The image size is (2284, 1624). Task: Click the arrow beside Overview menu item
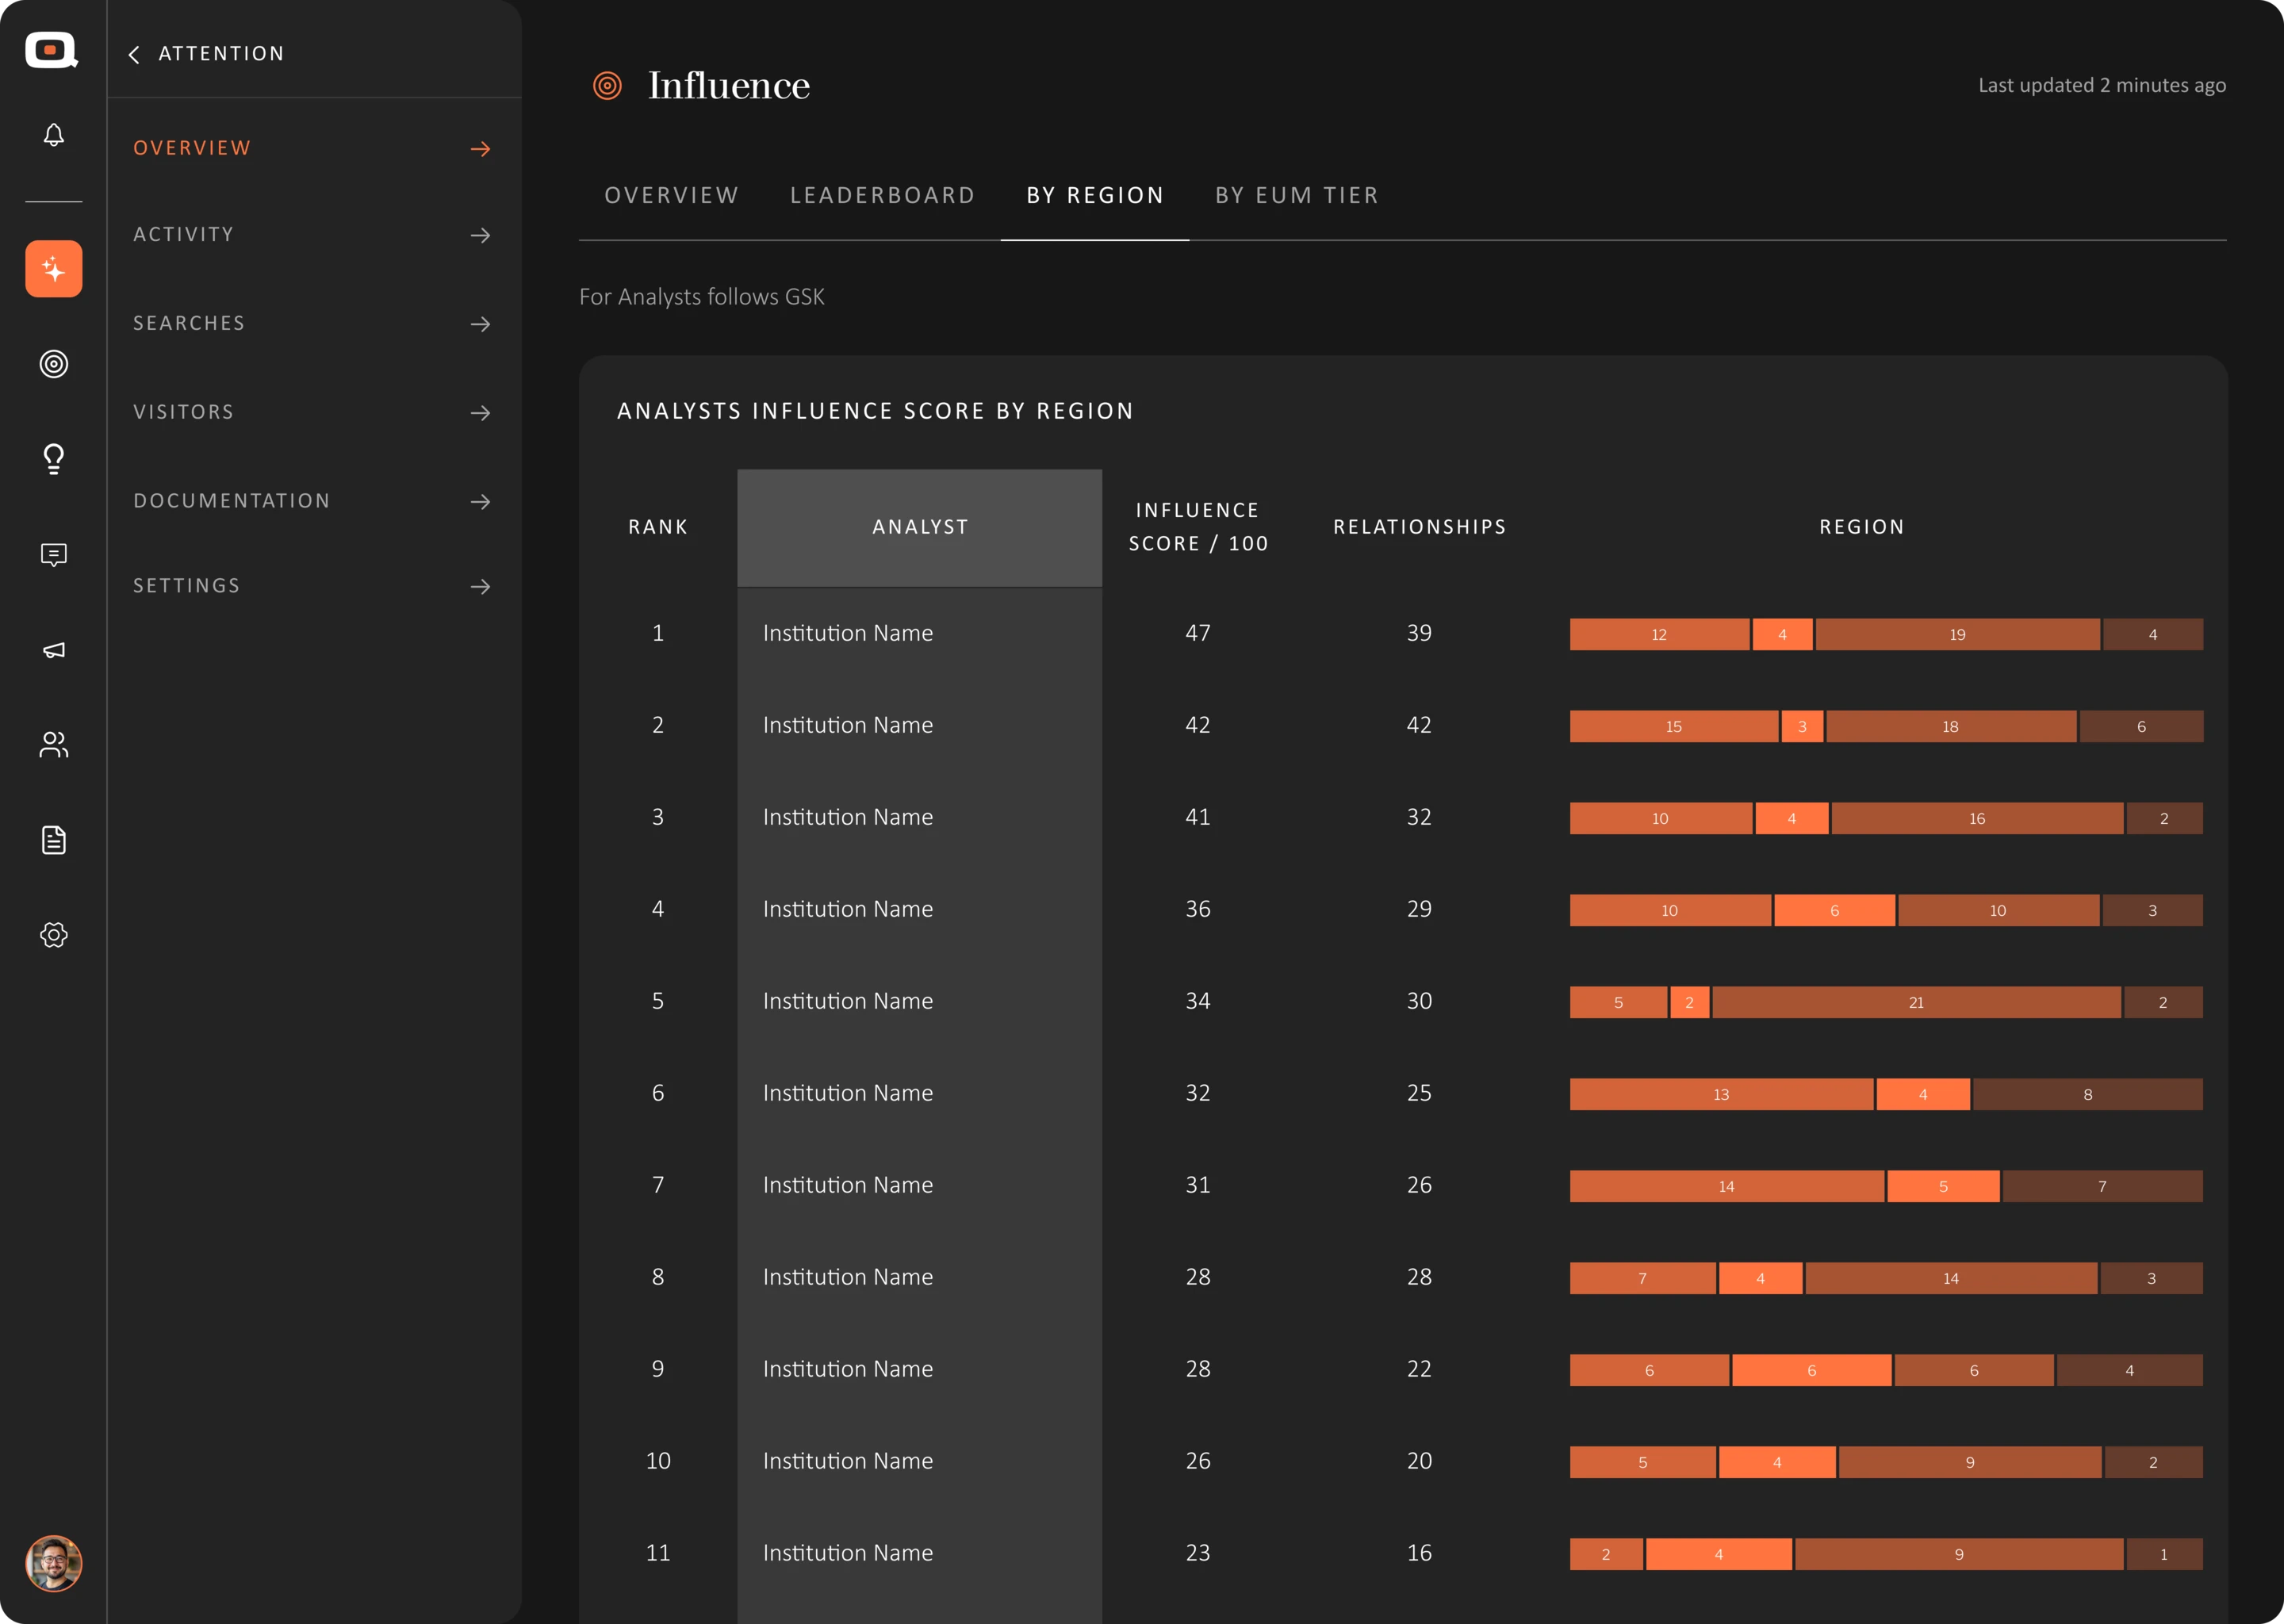click(x=481, y=149)
